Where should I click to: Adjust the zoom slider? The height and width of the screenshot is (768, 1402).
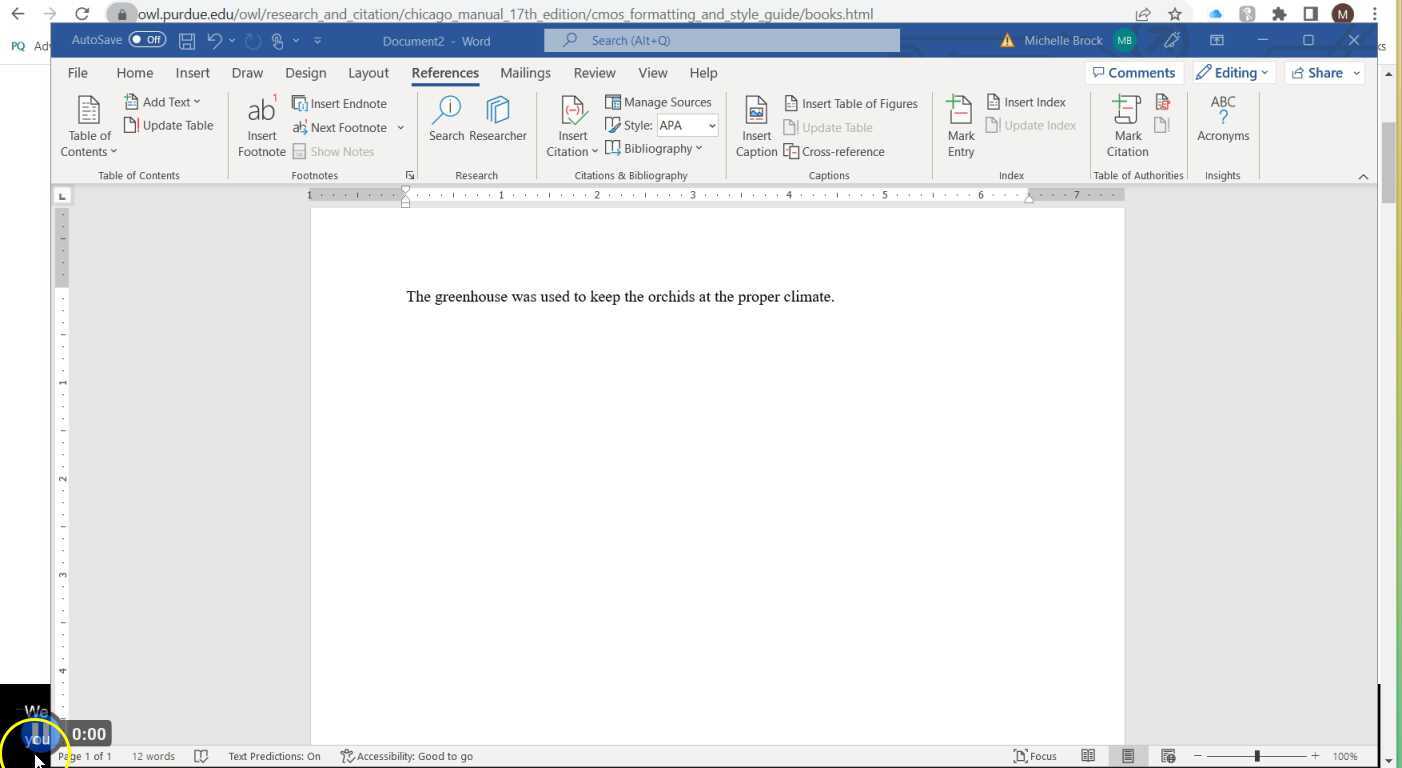(1257, 755)
